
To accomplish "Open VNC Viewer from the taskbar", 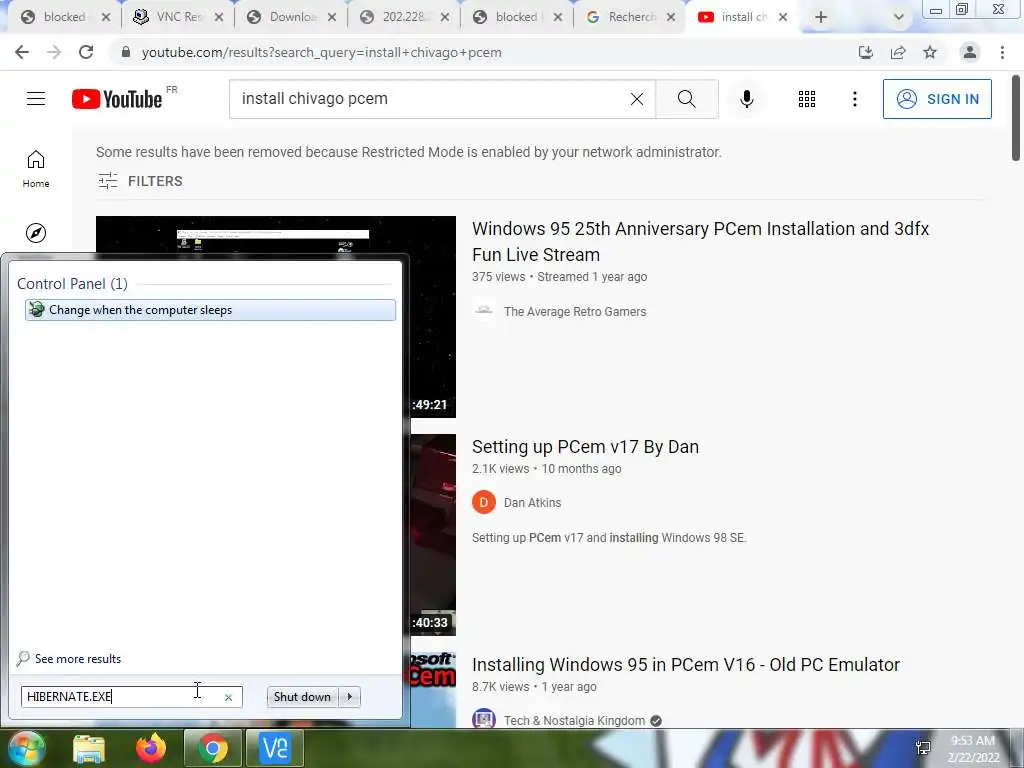I will 275,748.
